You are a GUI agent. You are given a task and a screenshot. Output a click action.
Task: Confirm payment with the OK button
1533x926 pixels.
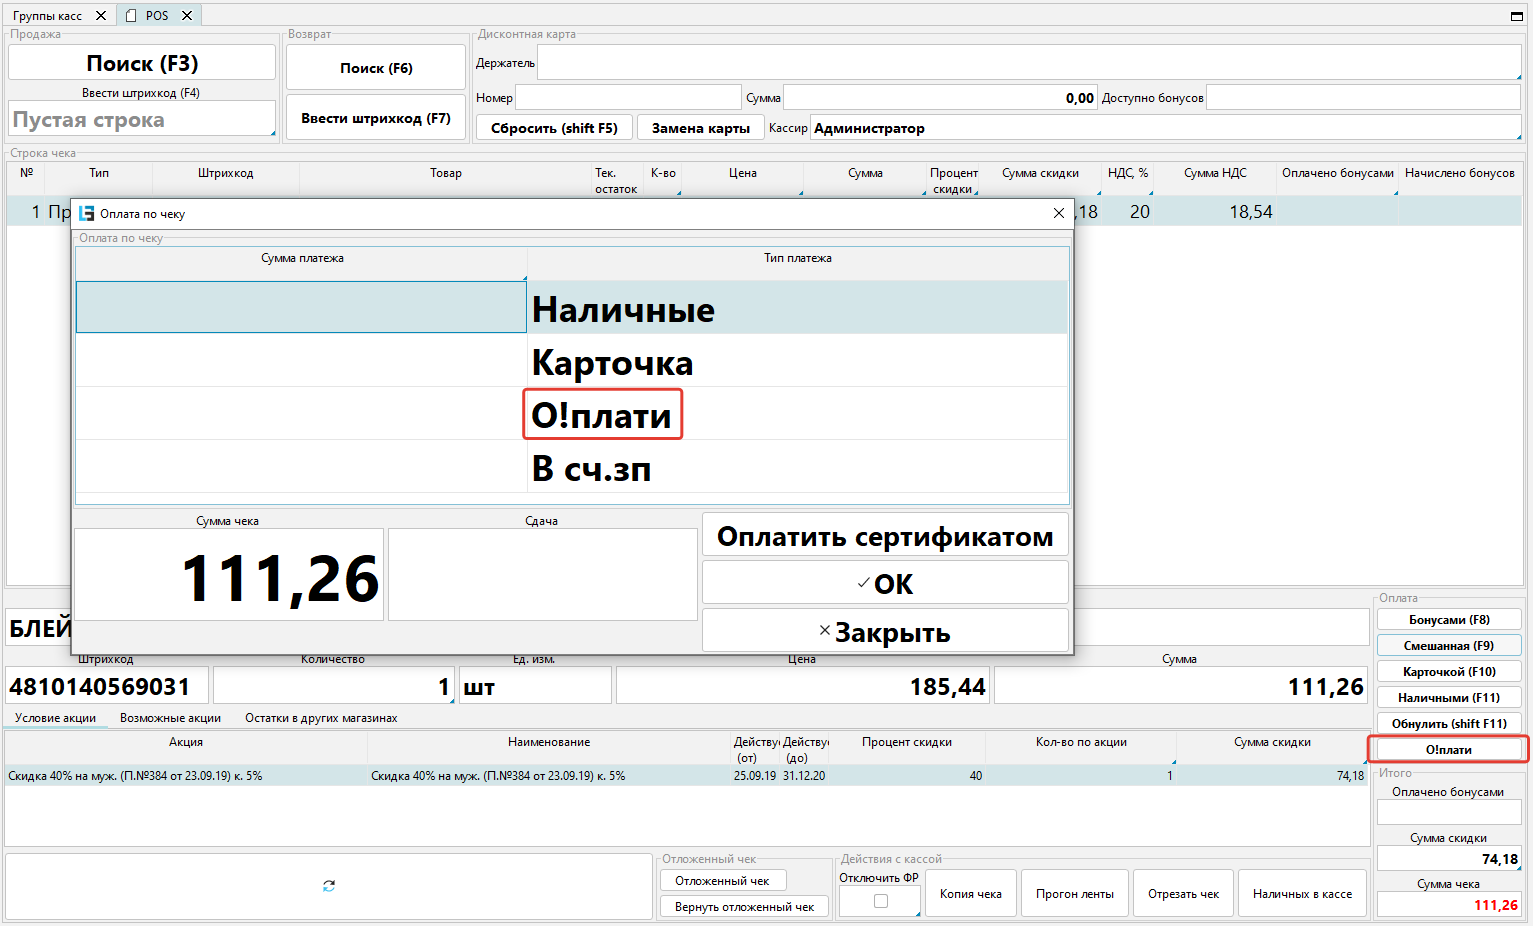[x=885, y=583]
